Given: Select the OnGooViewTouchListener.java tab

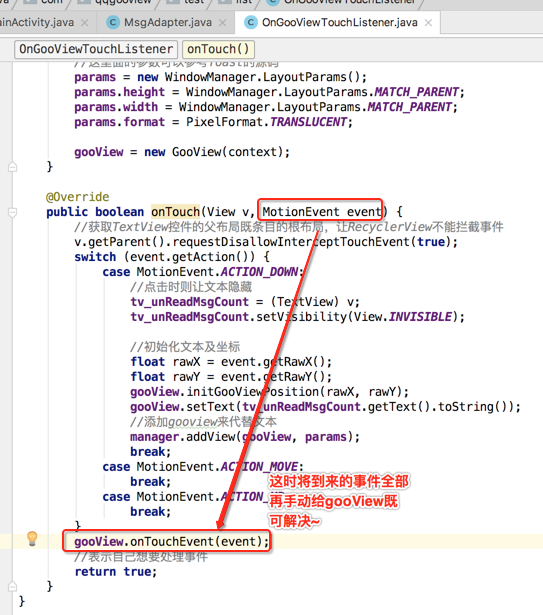Looking at the screenshot, I should [x=339, y=23].
